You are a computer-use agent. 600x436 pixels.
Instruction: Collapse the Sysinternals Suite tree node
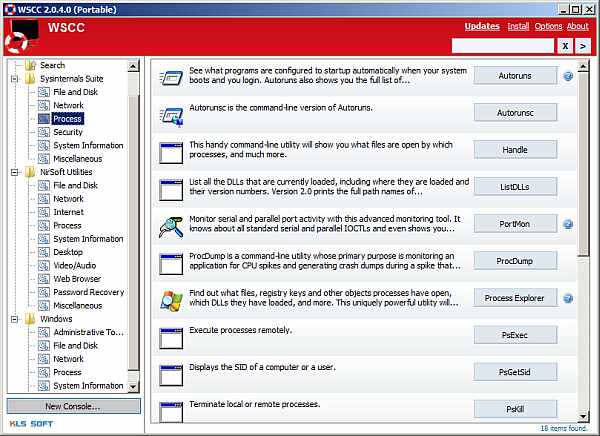[x=14, y=79]
